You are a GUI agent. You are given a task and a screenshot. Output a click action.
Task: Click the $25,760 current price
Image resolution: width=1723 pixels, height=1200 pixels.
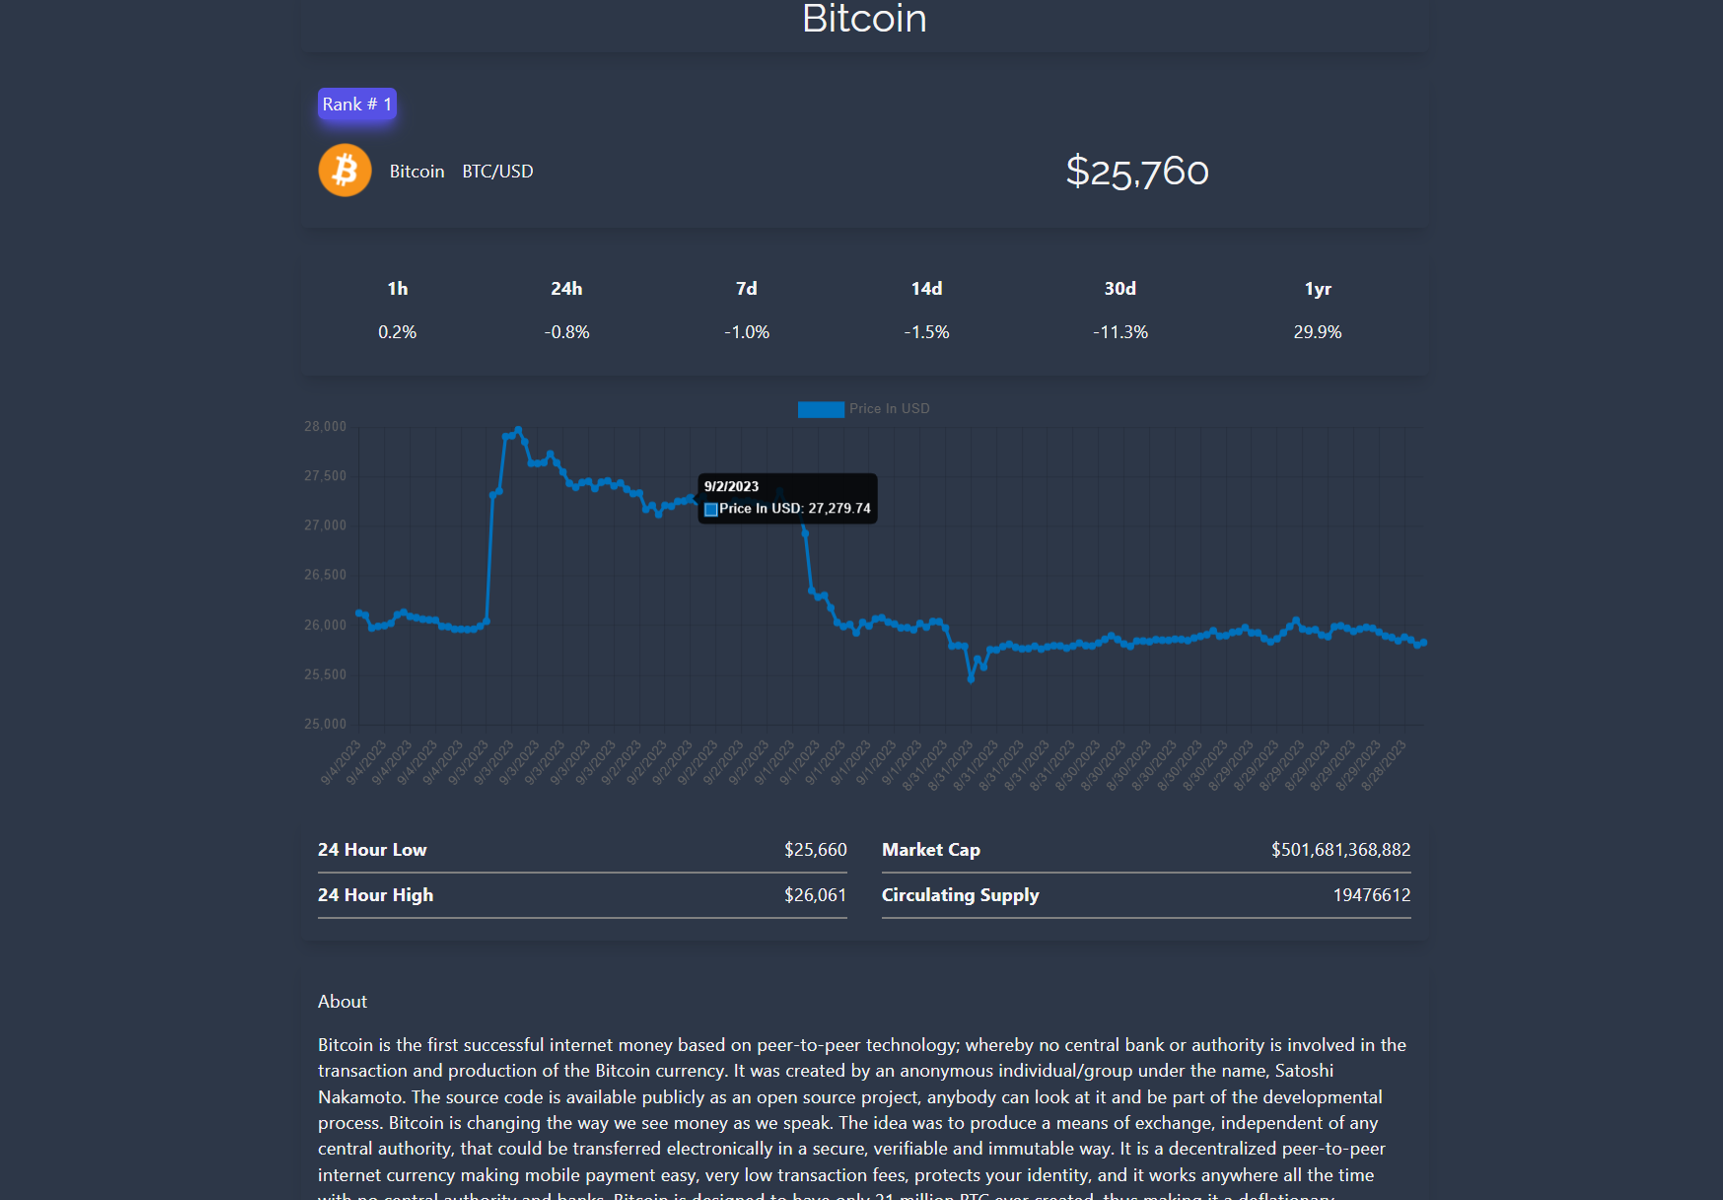tap(1137, 172)
